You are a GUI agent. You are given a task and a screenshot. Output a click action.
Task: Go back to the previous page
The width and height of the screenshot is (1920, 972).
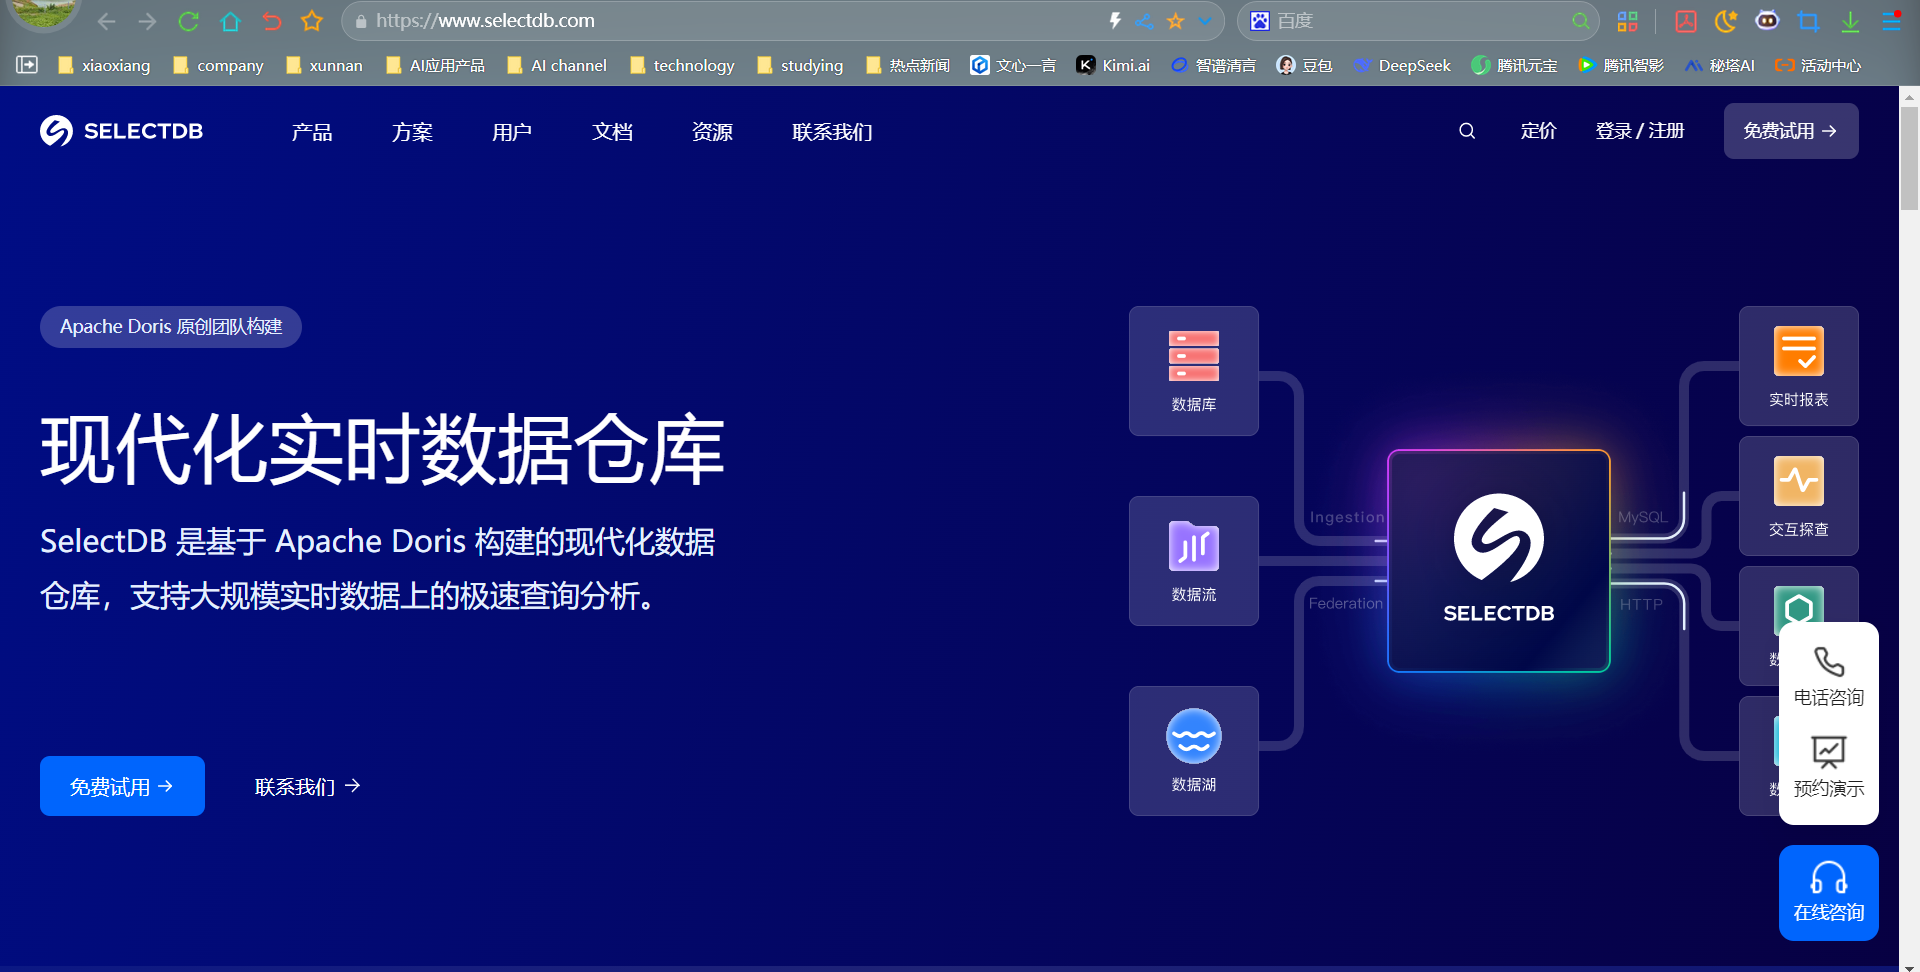[107, 21]
